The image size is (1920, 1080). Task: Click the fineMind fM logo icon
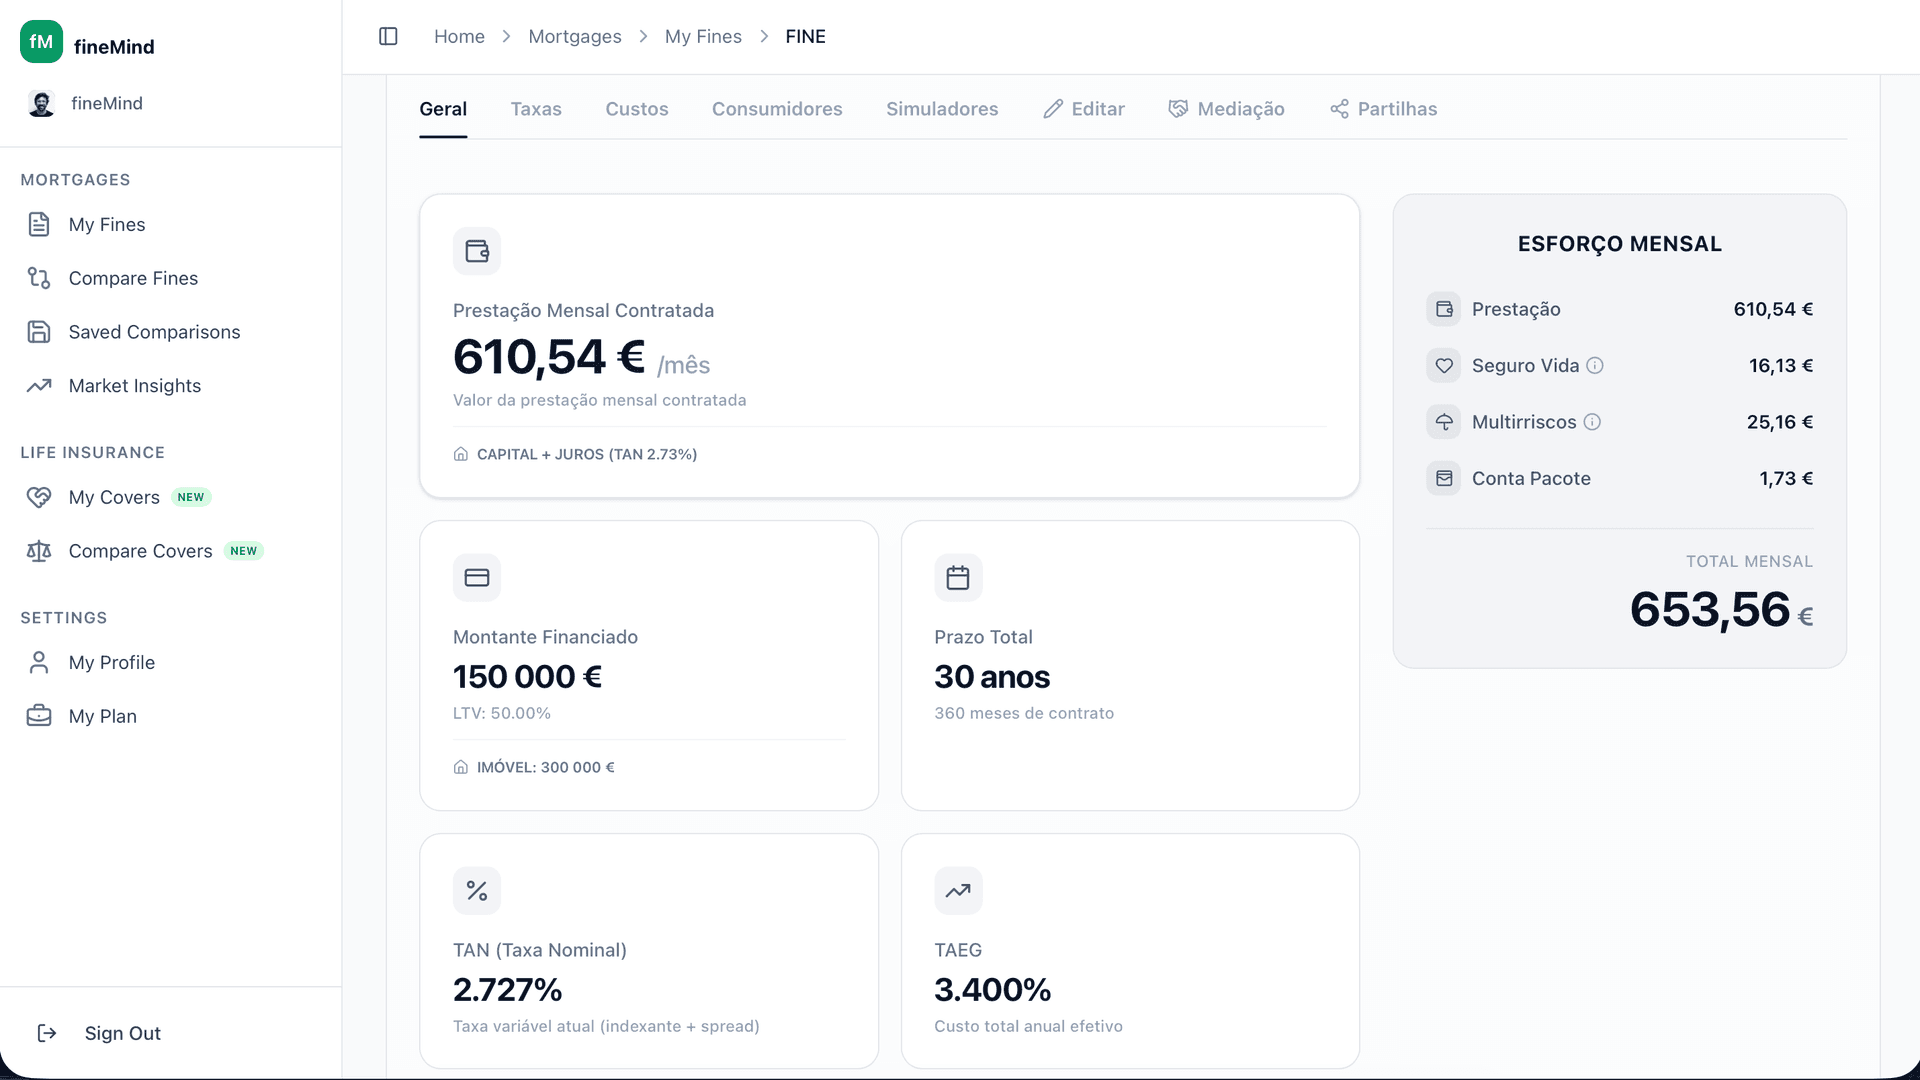(x=41, y=42)
